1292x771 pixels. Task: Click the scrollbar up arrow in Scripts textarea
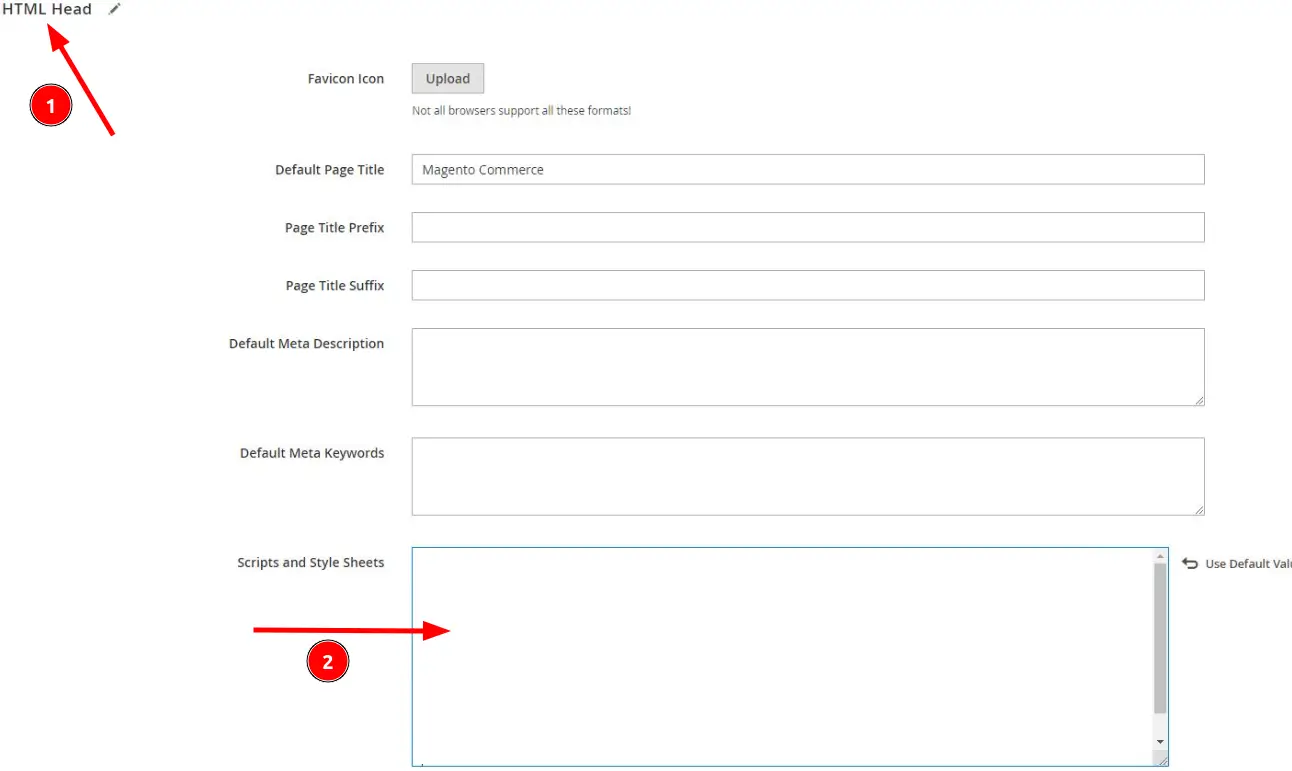[x=1159, y=558]
